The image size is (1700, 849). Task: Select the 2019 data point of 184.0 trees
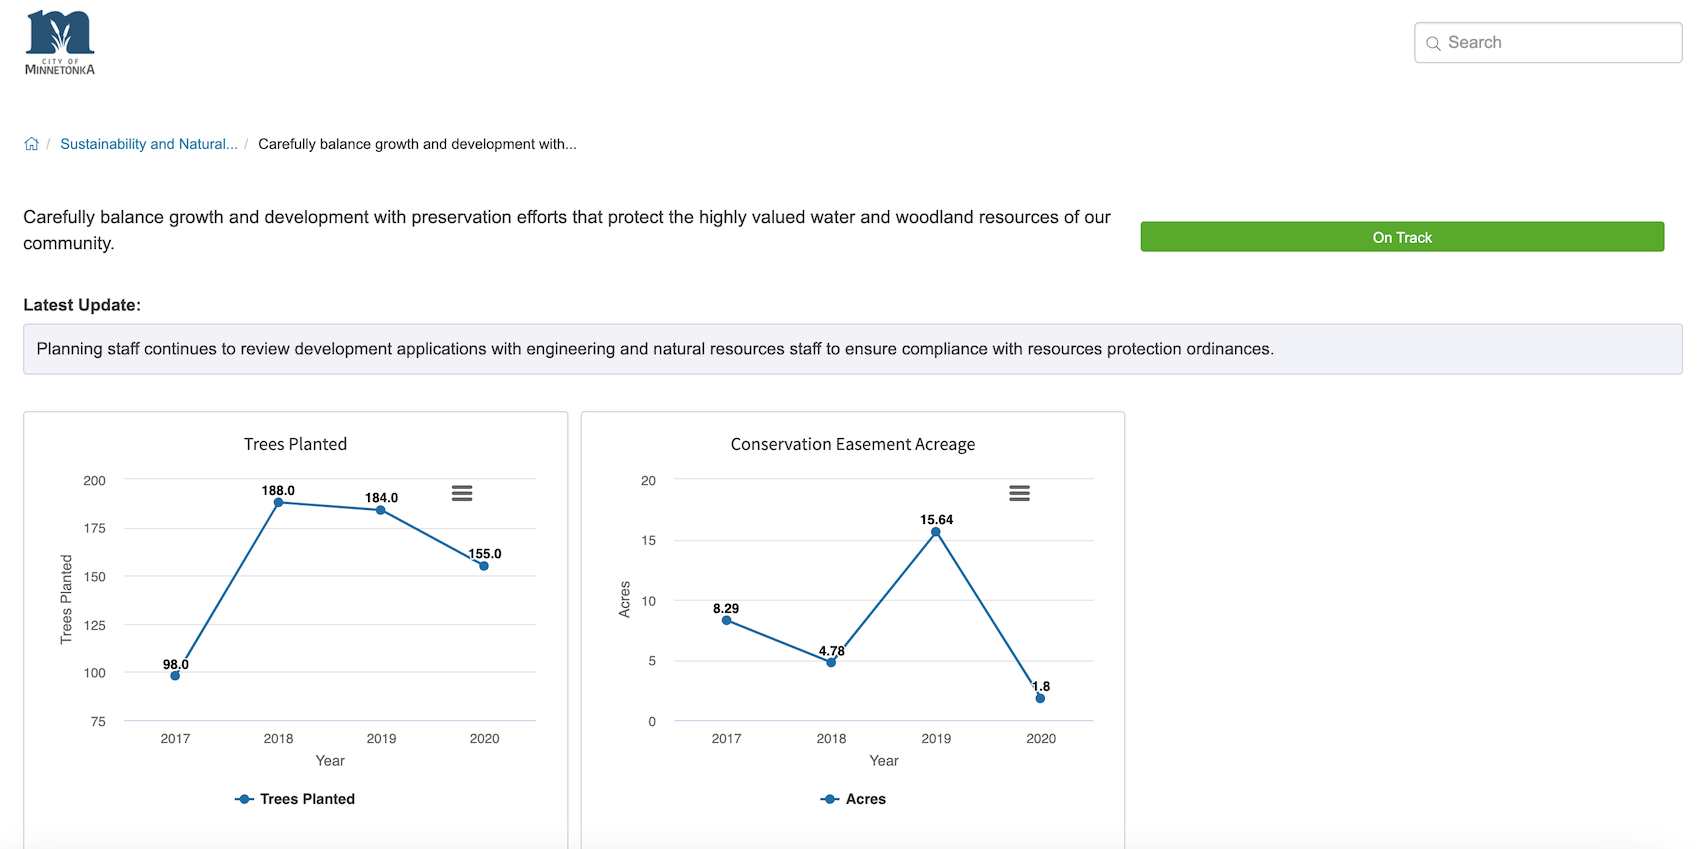381,510
